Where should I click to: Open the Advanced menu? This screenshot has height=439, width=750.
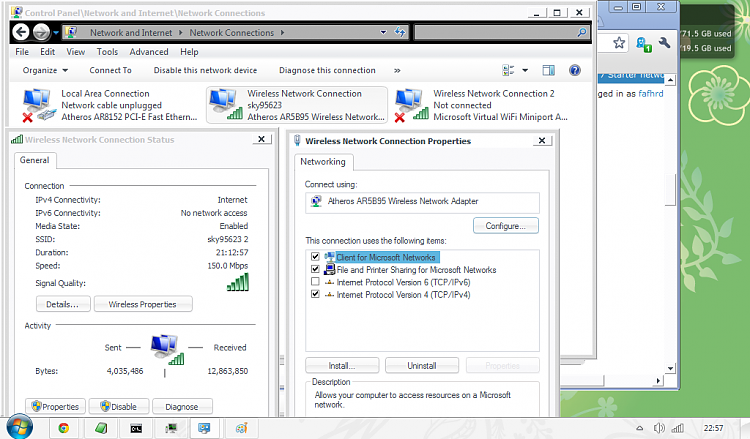(149, 52)
